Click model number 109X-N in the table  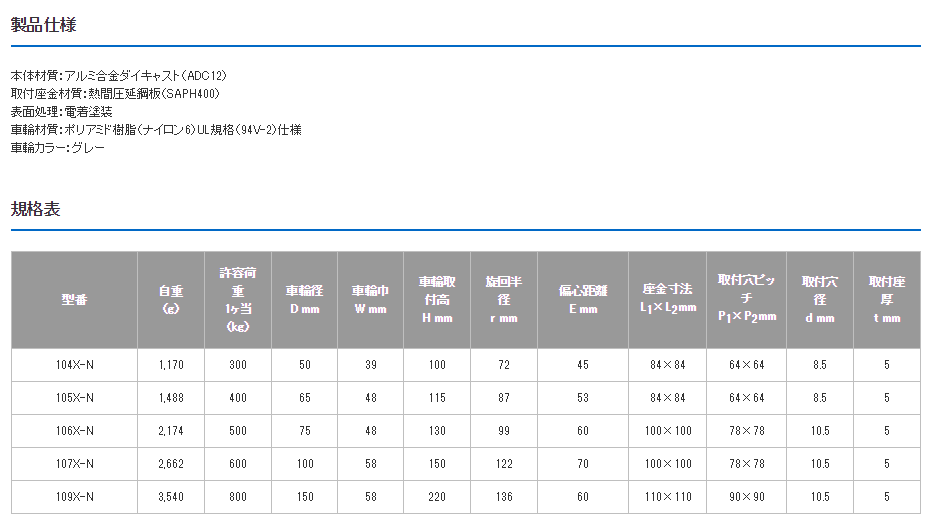74,496
